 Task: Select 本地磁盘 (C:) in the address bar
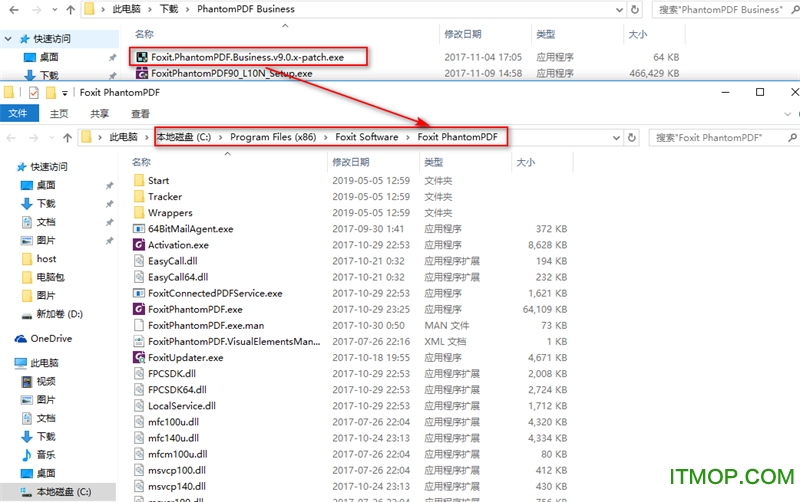pos(184,137)
